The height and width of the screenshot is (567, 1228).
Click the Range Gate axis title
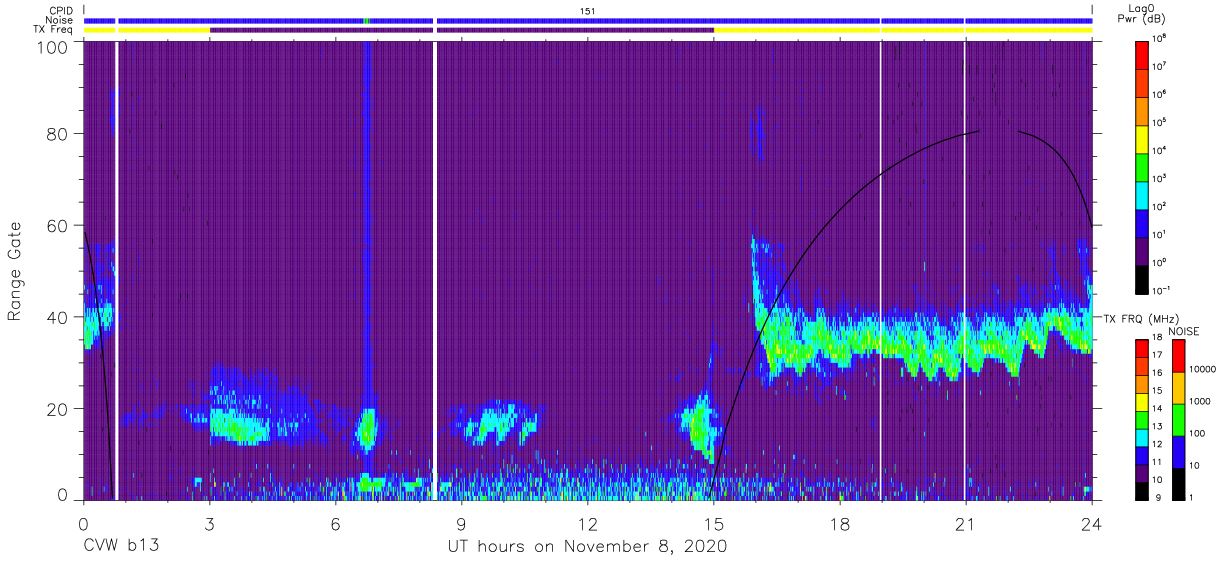[x=15, y=270]
